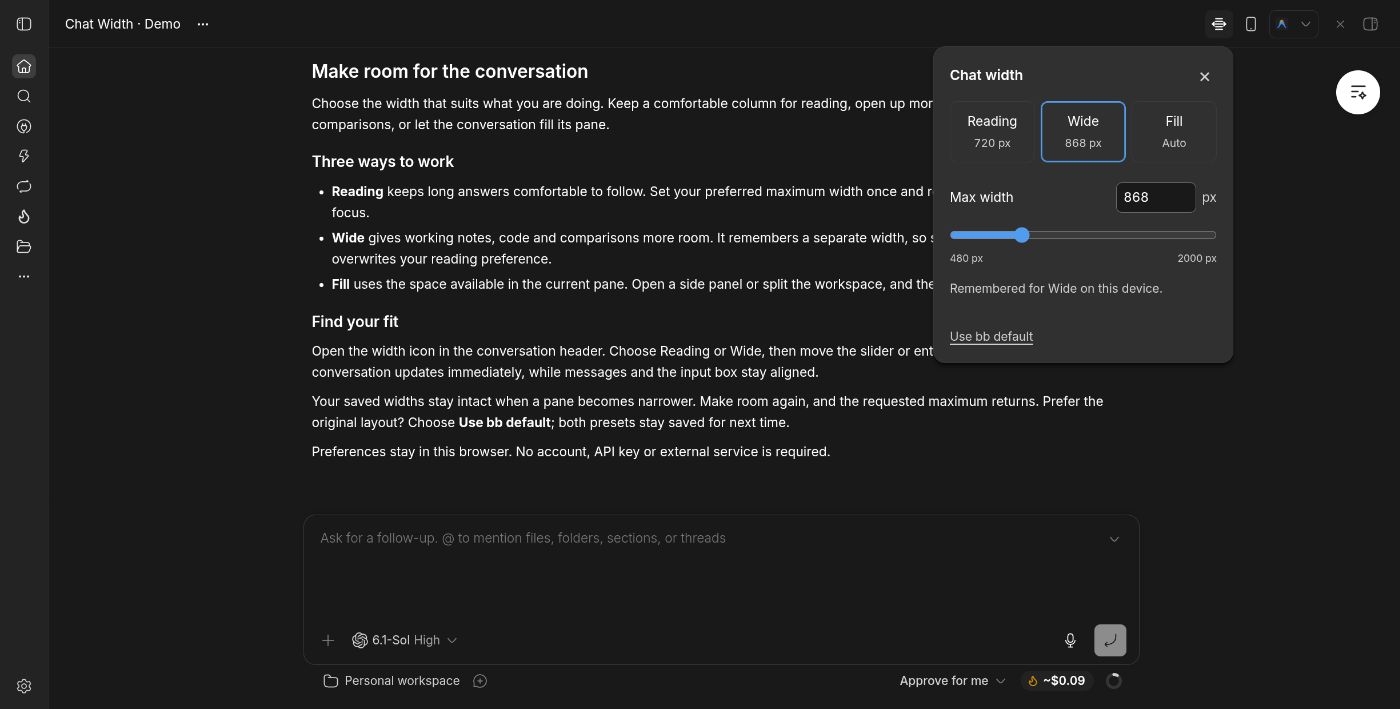Click the Max width slider handle
Image resolution: width=1400 pixels, height=709 pixels.
coord(1021,235)
